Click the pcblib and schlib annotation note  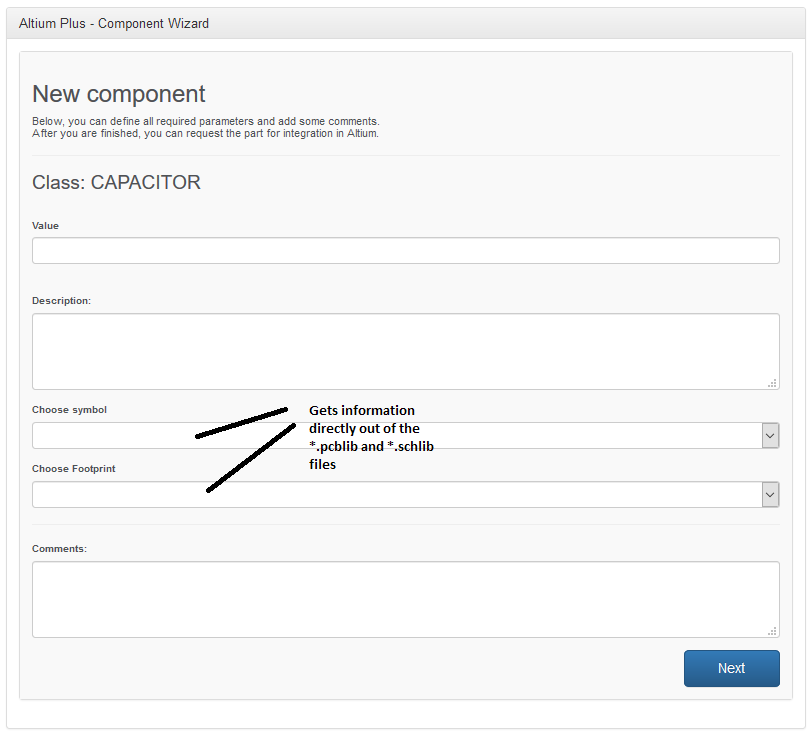[371, 437]
